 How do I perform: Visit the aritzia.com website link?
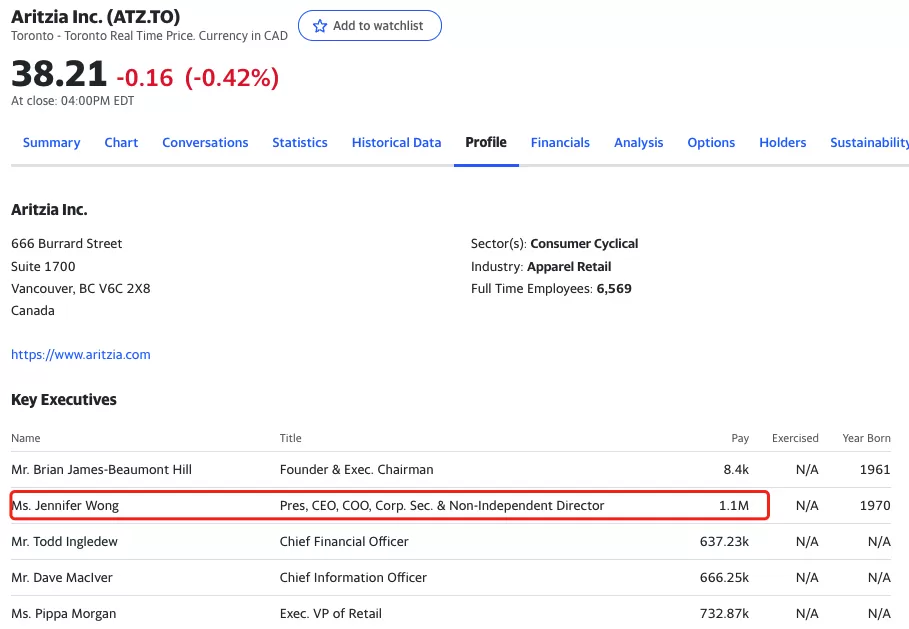coord(81,355)
